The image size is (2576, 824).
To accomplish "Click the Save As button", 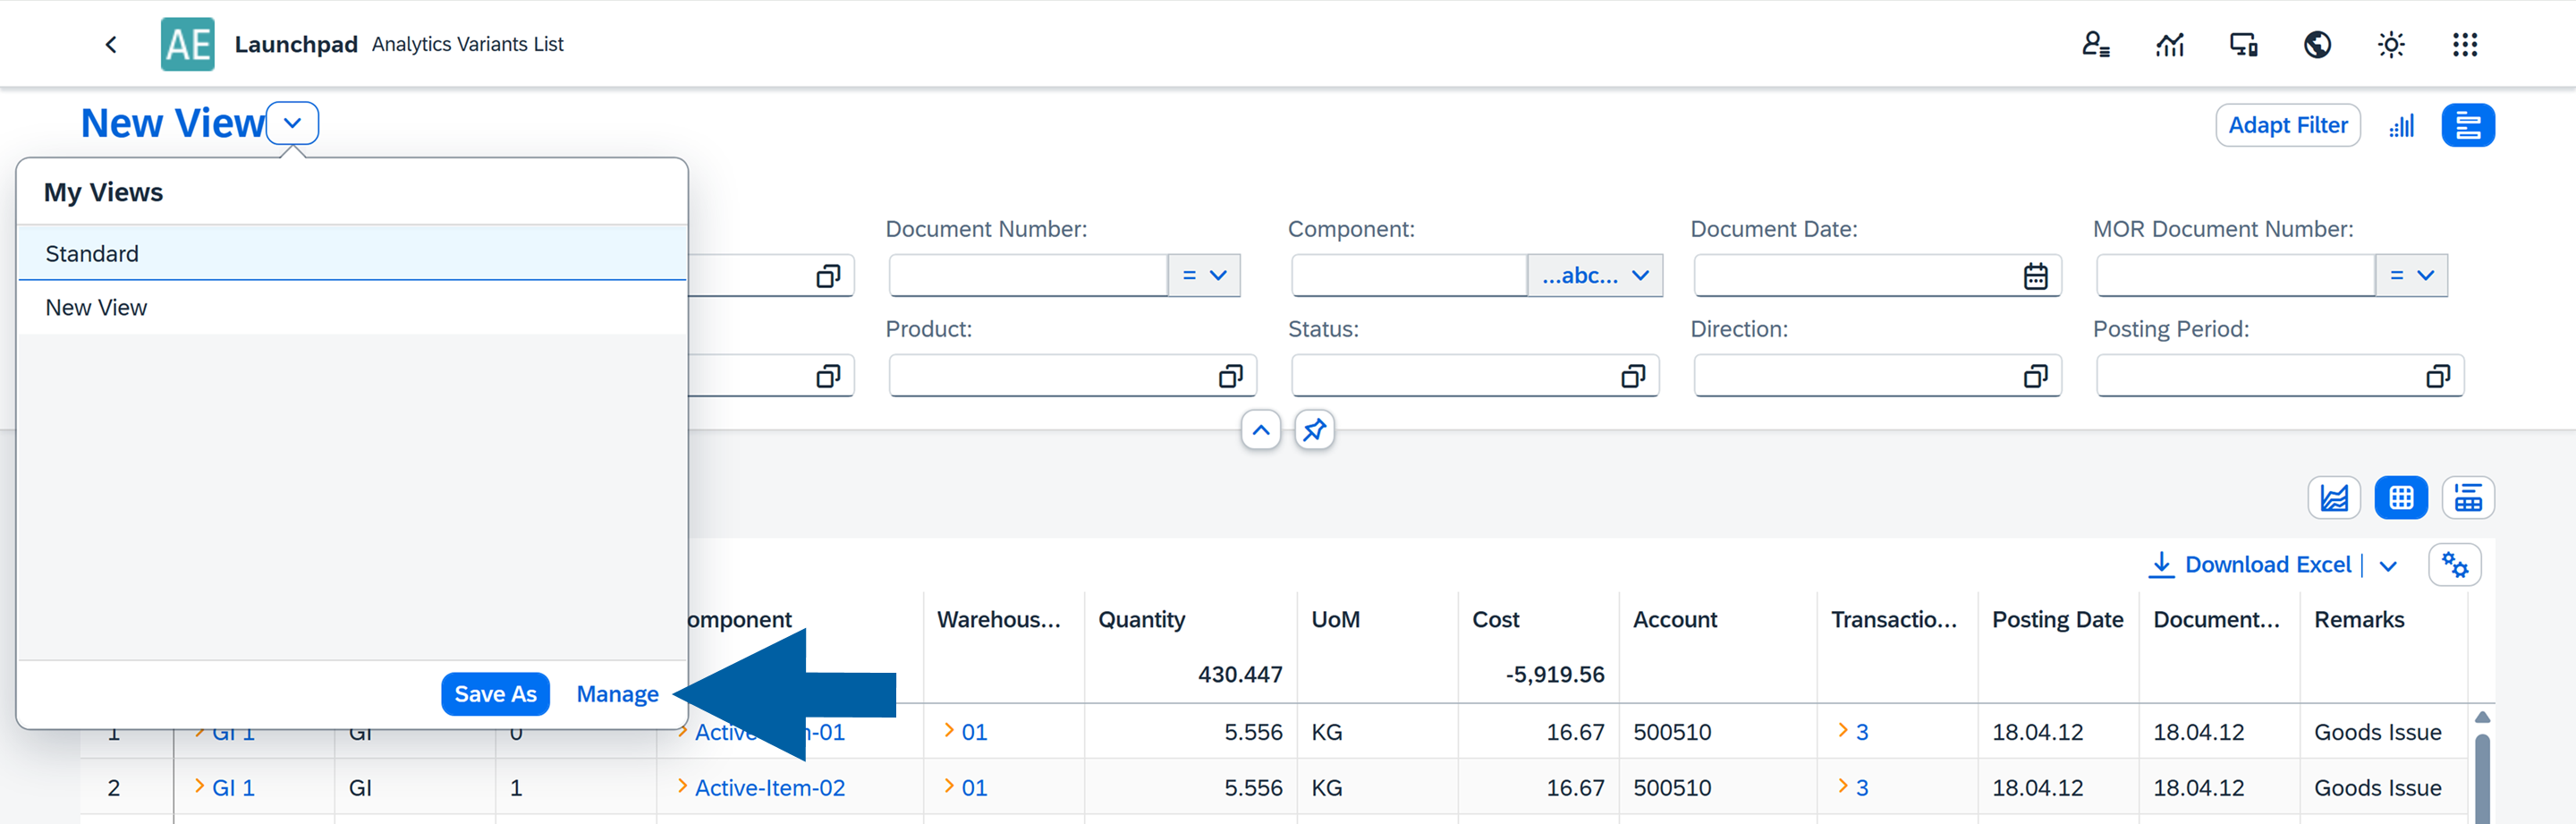I will pyautogui.click(x=495, y=693).
